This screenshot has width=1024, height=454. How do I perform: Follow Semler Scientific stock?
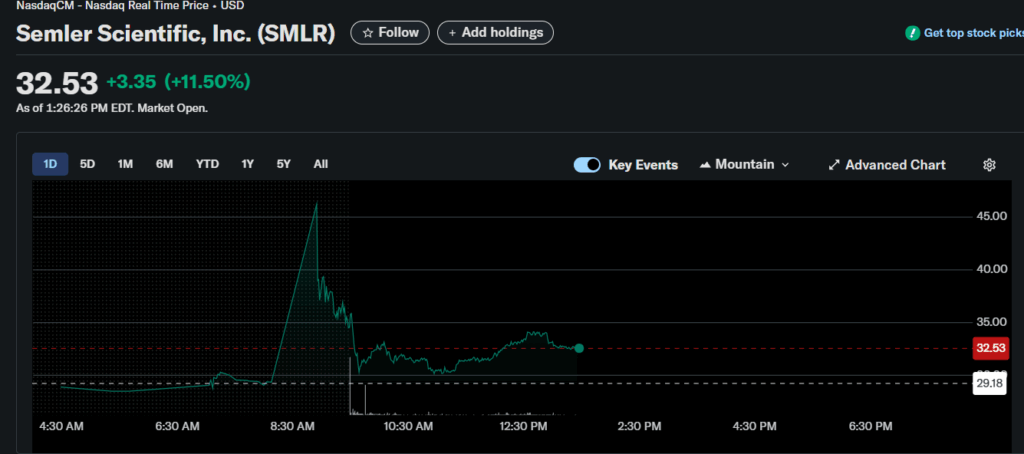(390, 33)
